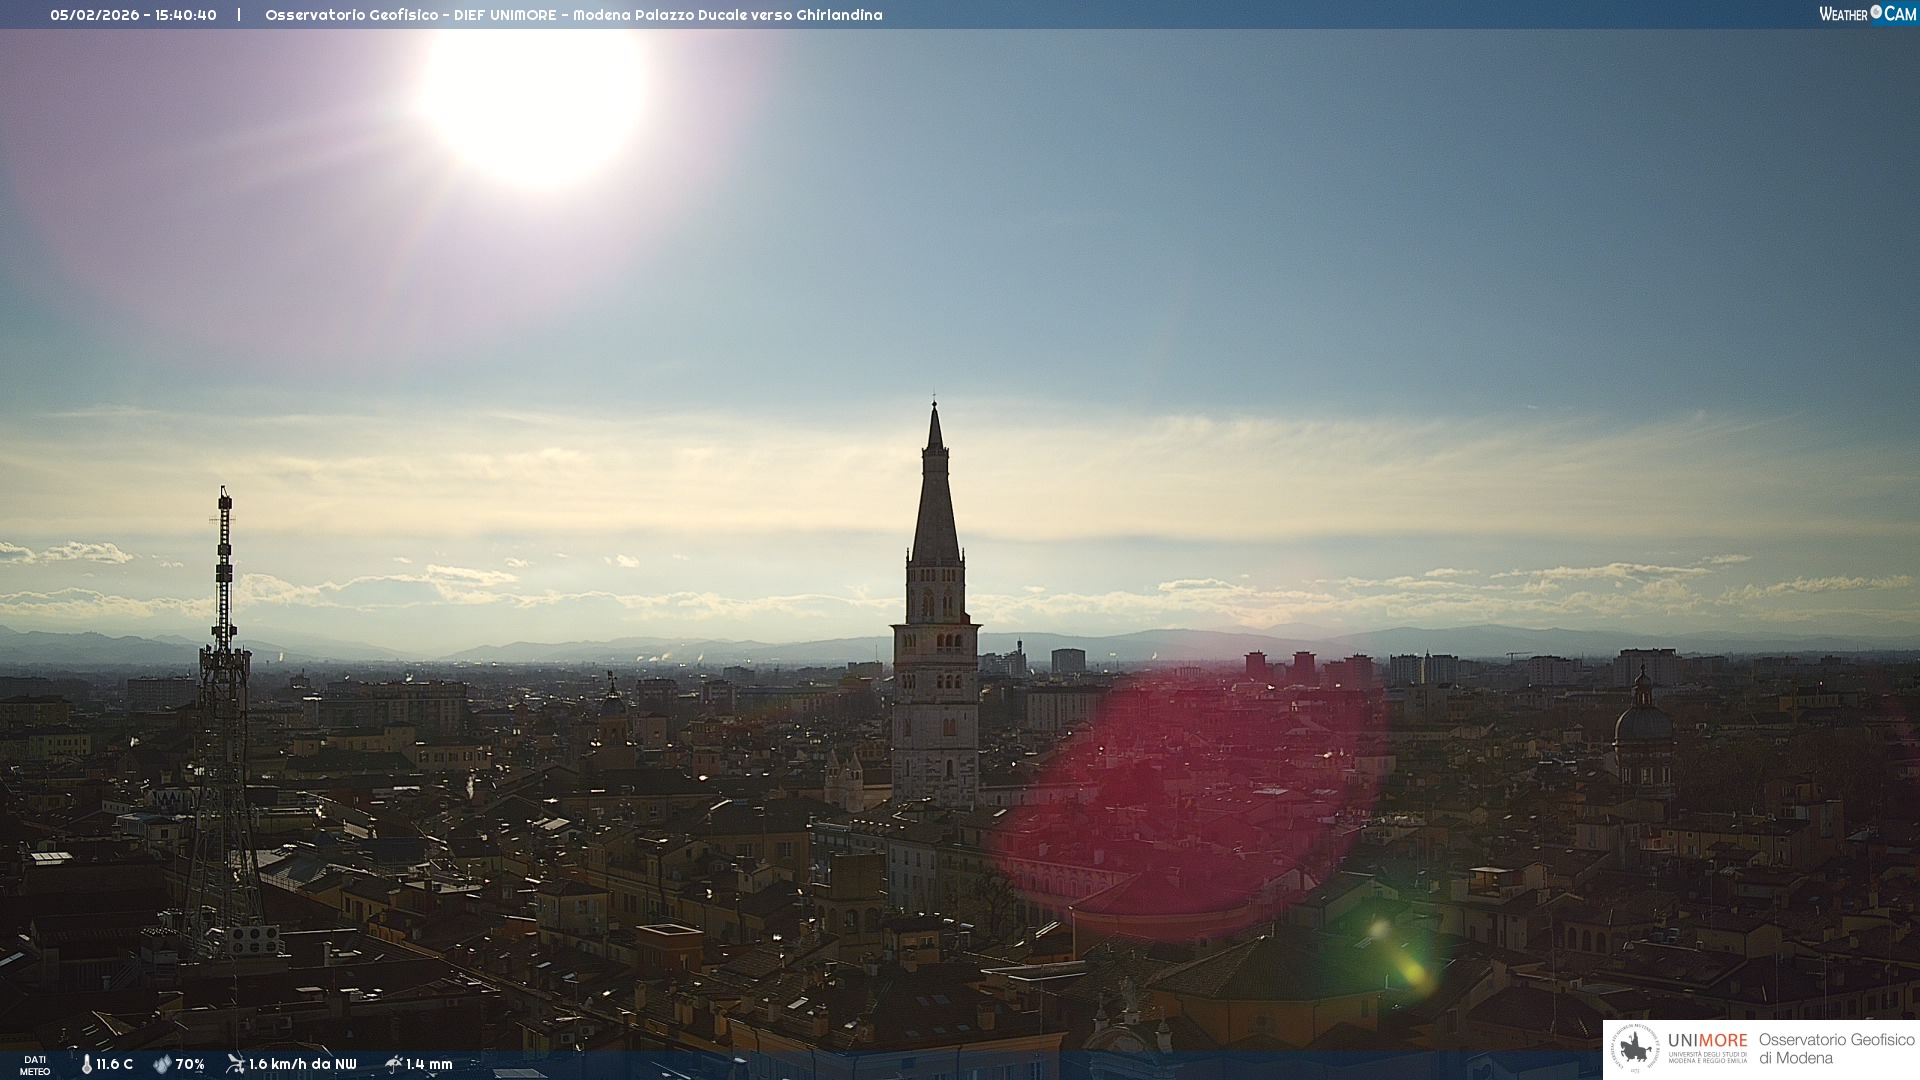Viewport: 1920px width, 1080px height.
Task: Click the 1.6 km/h da NW reading
Action: point(302,1064)
